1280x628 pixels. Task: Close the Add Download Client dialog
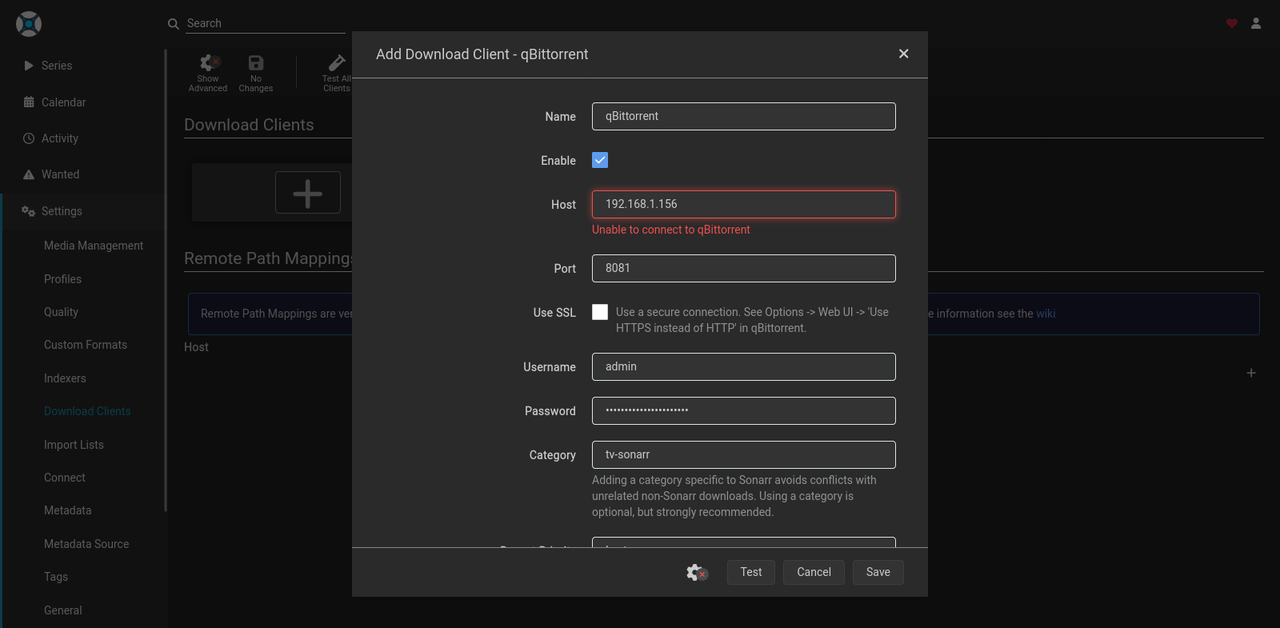point(904,54)
